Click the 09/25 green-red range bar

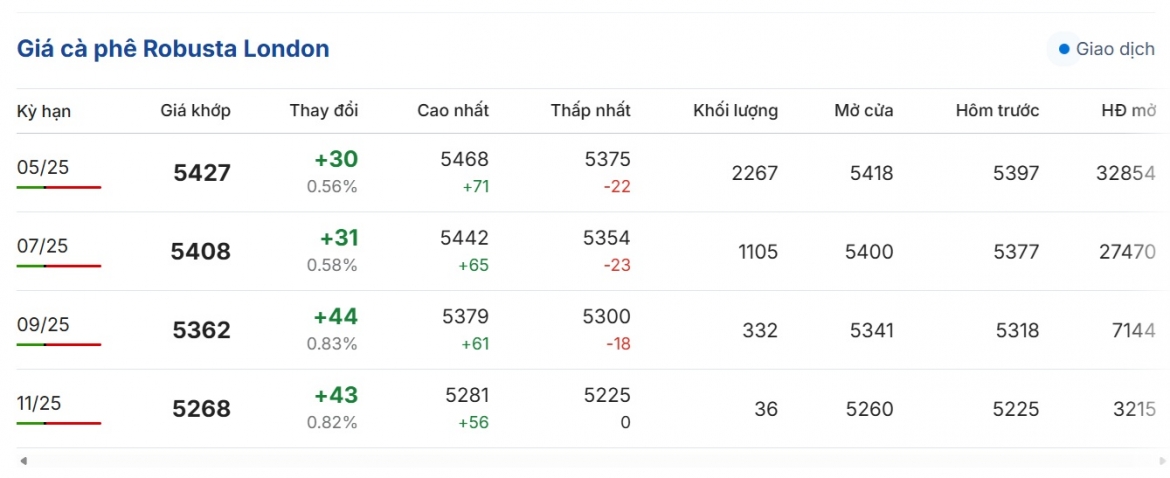59,345
